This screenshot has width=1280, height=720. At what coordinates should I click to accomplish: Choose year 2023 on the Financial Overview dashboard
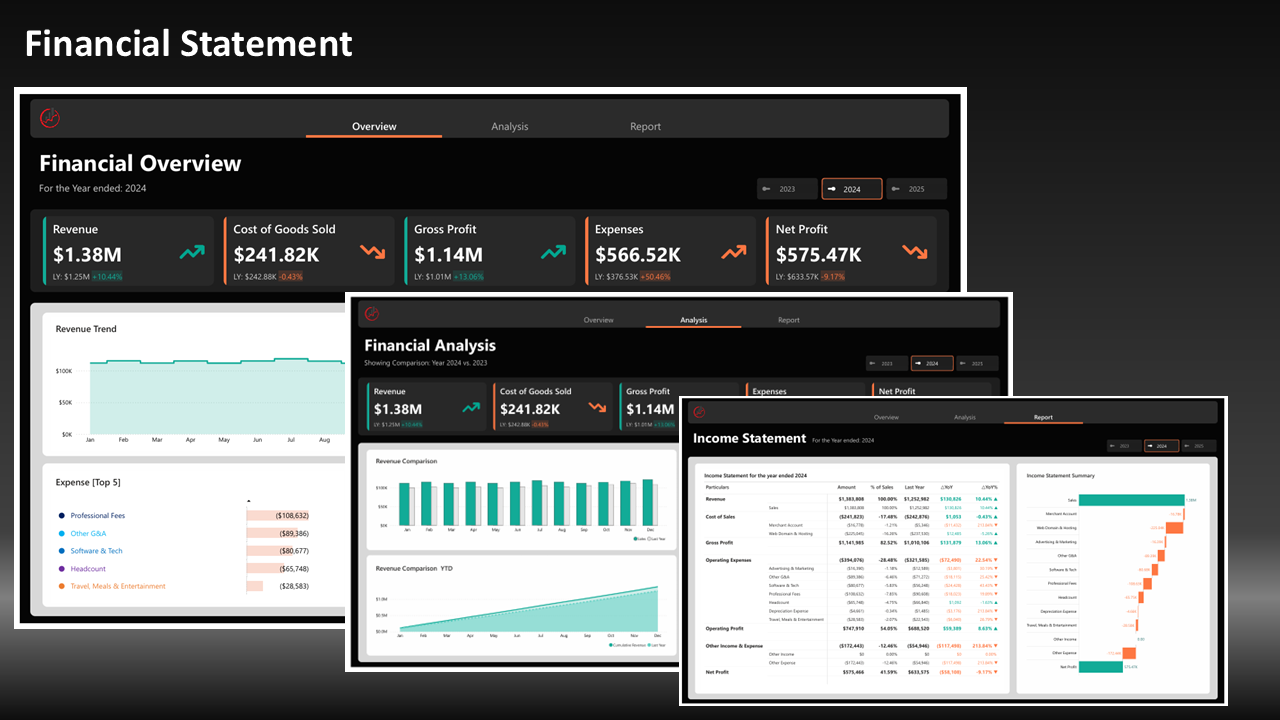click(787, 189)
